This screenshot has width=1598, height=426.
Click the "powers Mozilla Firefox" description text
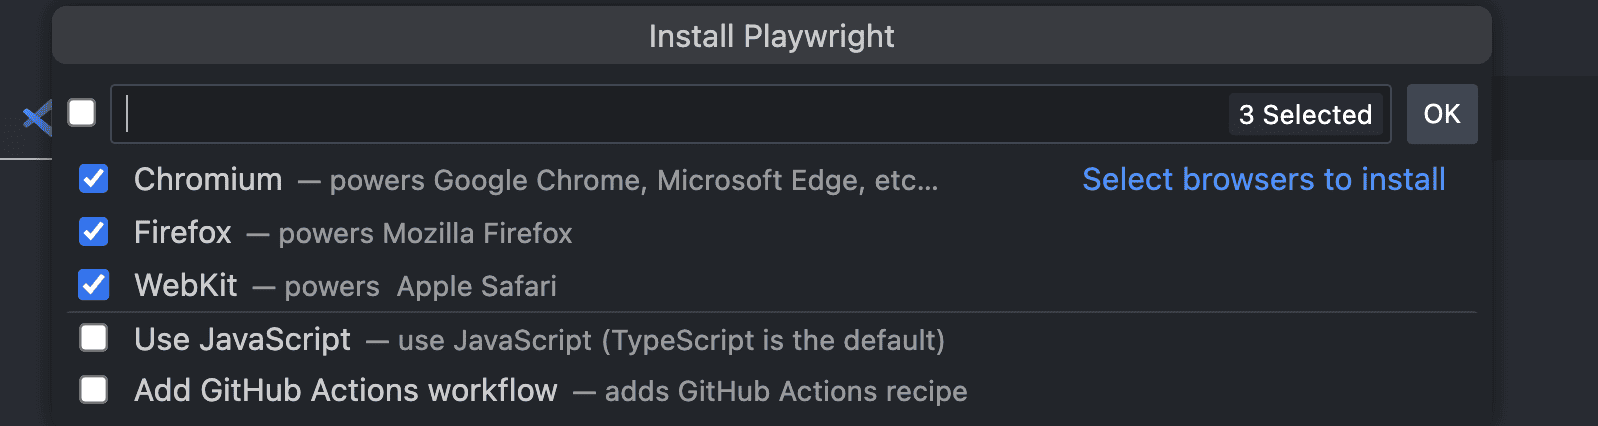425,233
